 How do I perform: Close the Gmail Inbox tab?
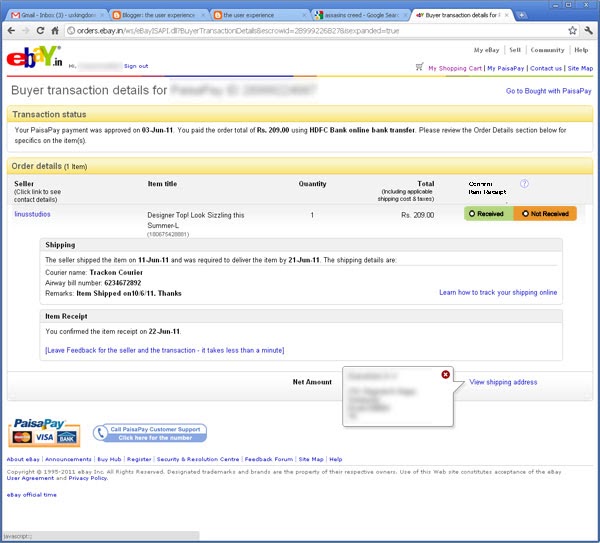tap(102, 15)
